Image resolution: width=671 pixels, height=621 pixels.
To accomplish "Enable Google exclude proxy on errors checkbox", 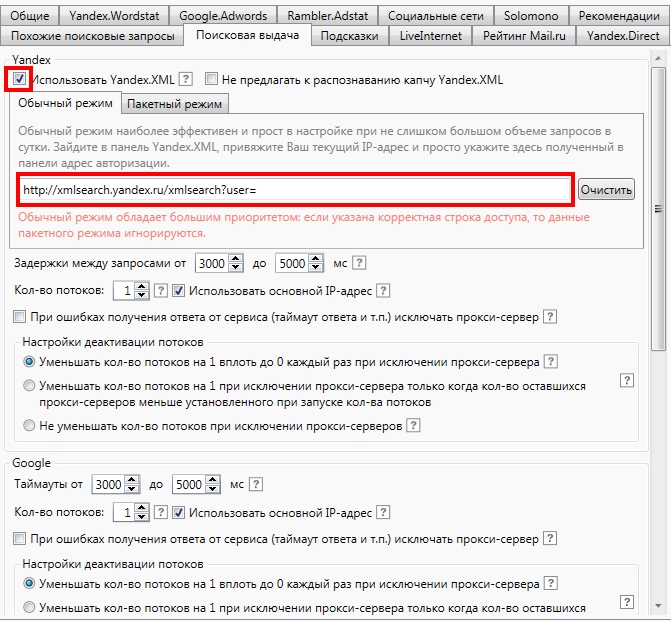I will [x=19, y=539].
